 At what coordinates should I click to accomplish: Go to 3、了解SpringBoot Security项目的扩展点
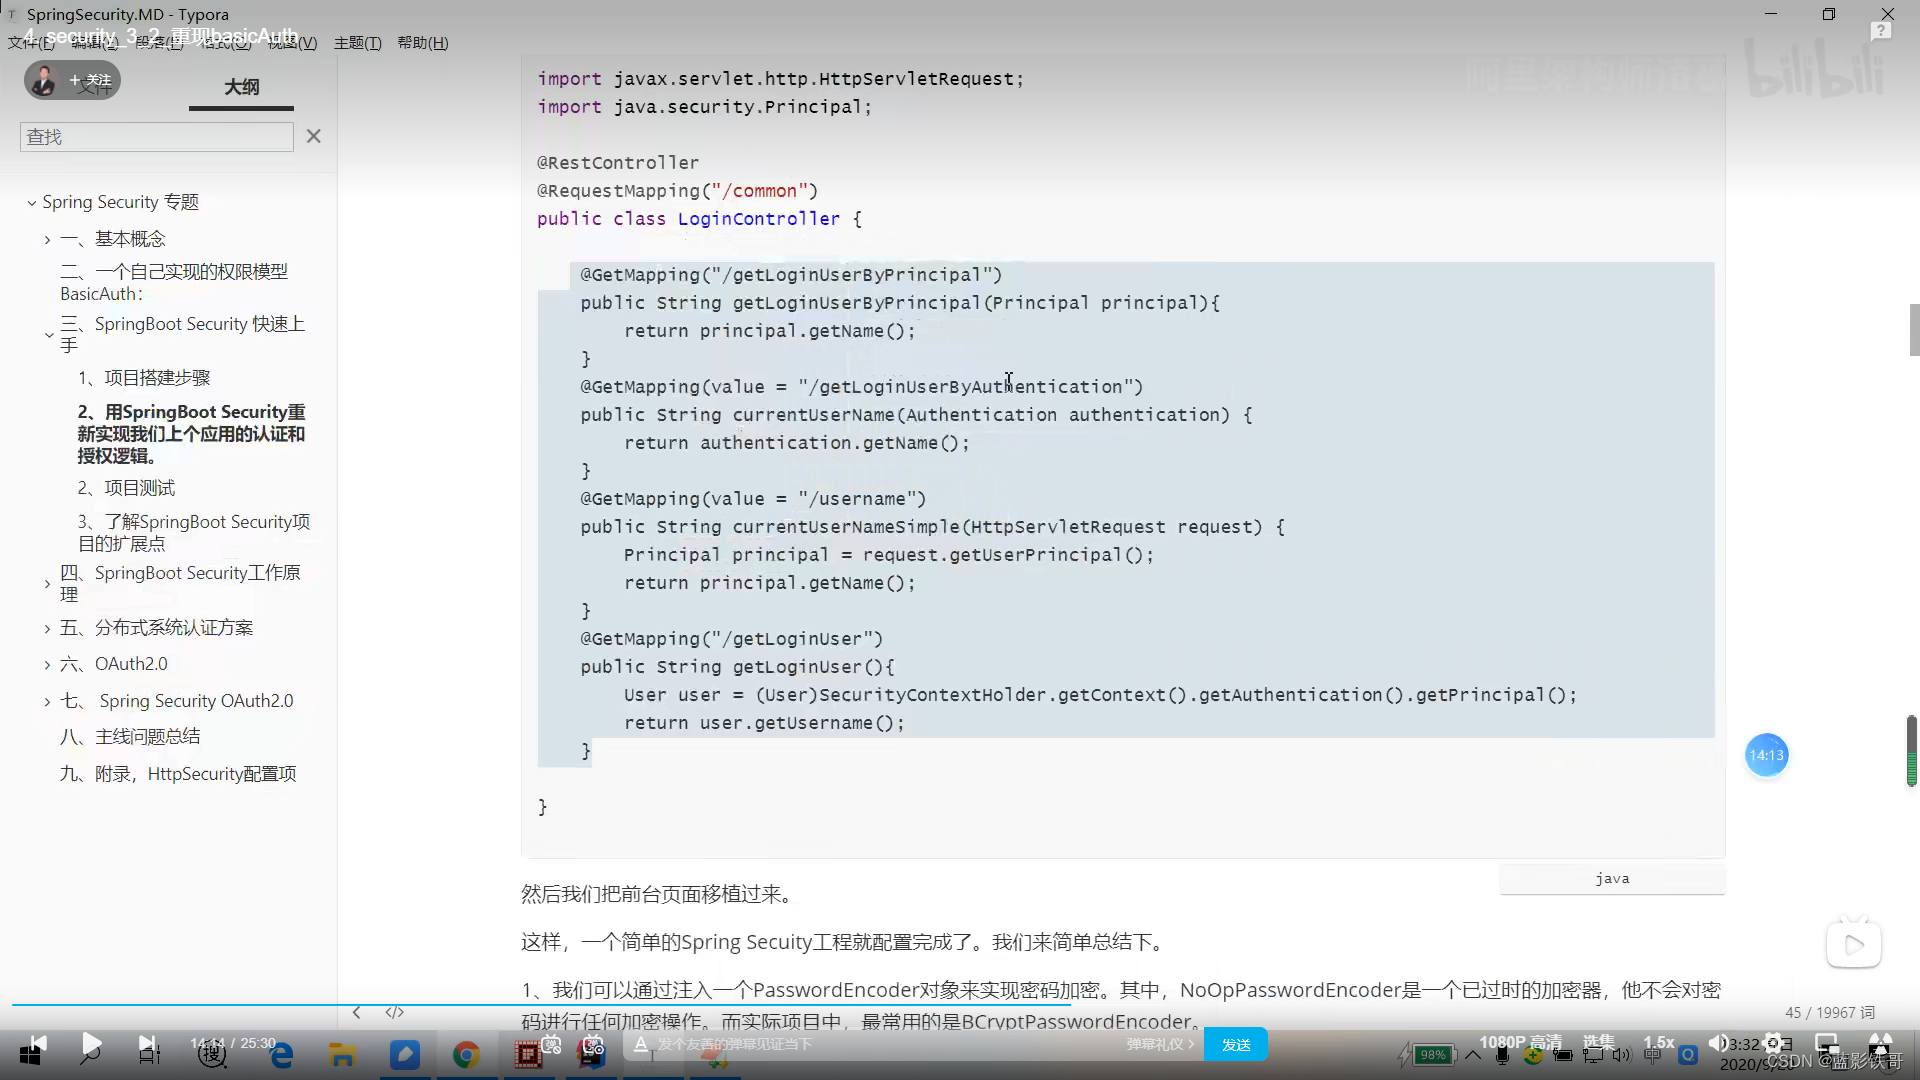[x=194, y=533]
